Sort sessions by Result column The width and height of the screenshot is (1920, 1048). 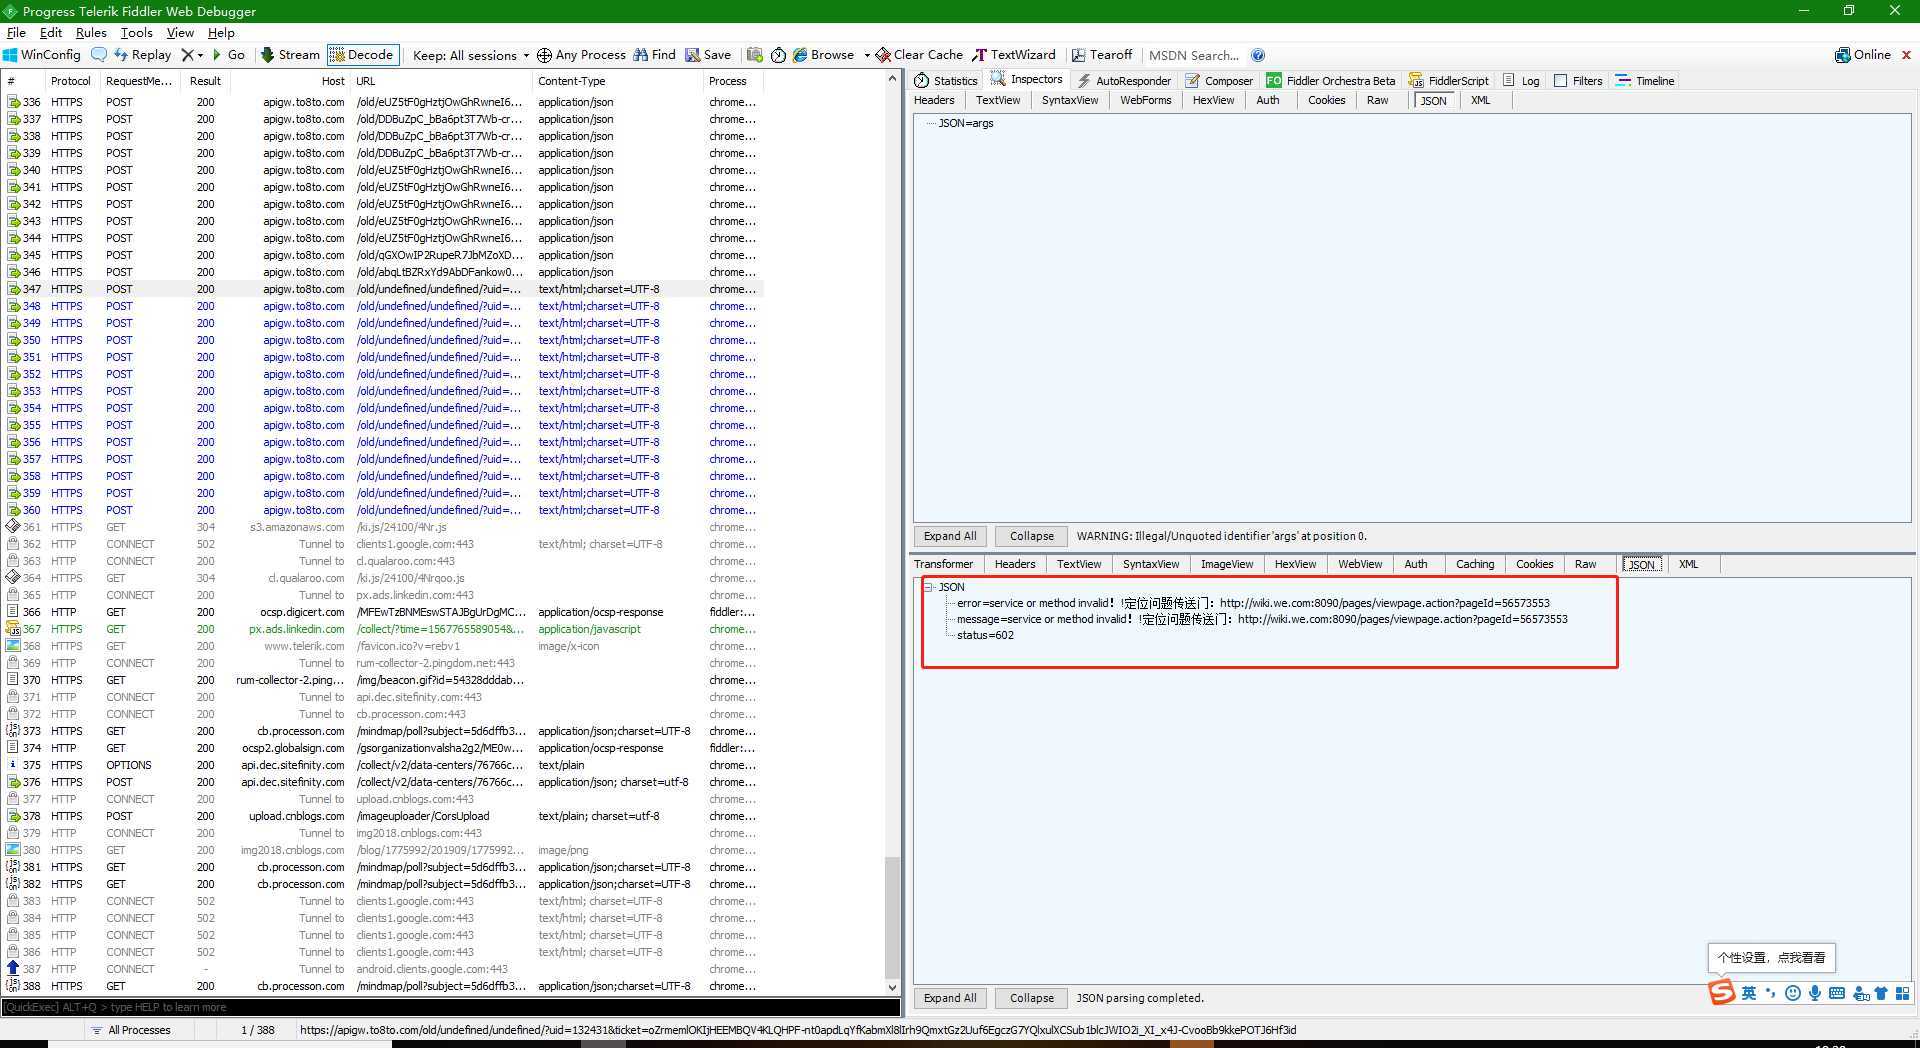point(205,81)
